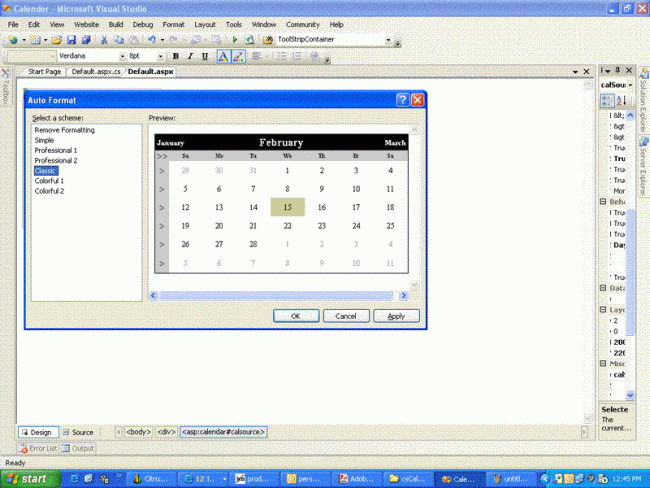Click the numbered list icon

[297, 56]
